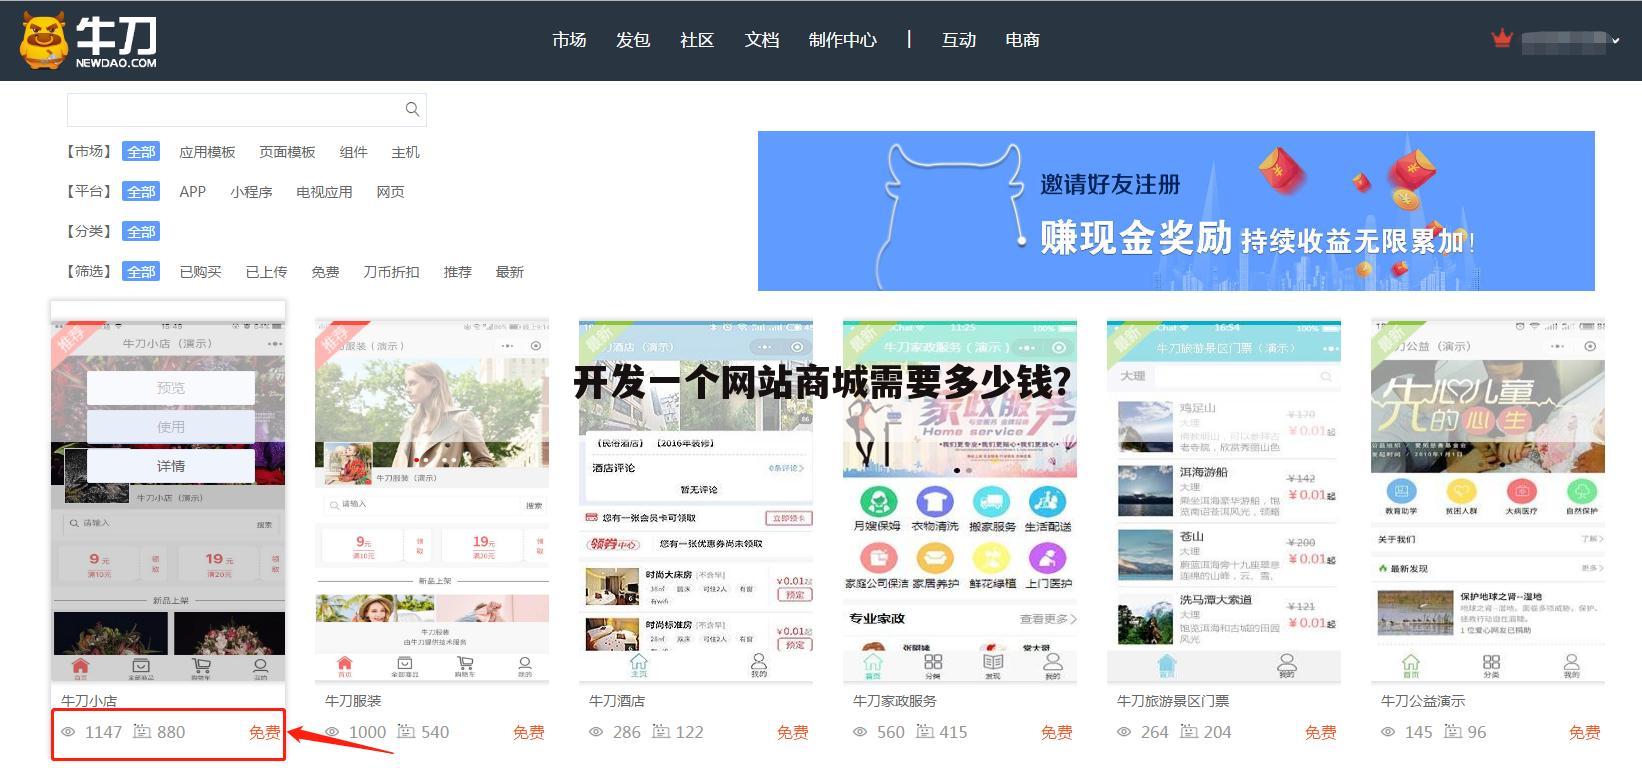
Task: Click the invite-friends 赚现金奖励 banner
Action: pyautogui.click(x=1176, y=211)
